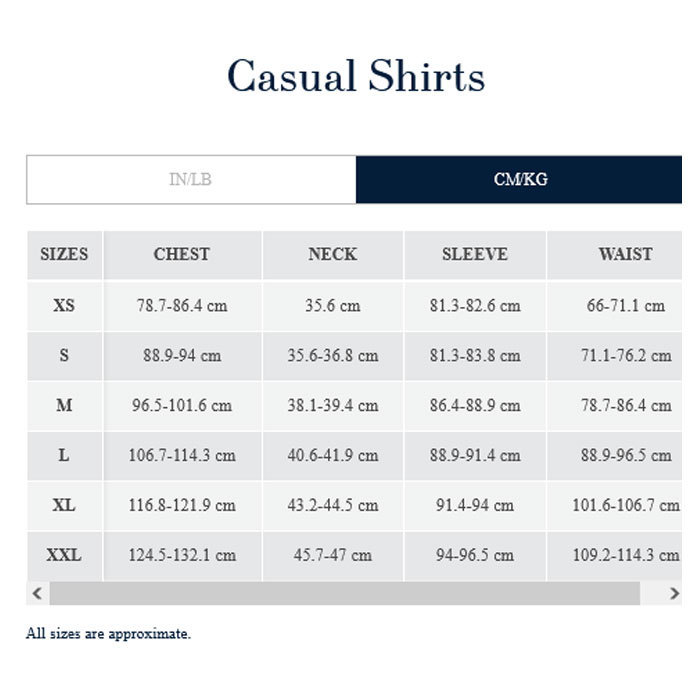Click the right scroll arrow under table
Screen dimensions: 700x700
(x=674, y=593)
